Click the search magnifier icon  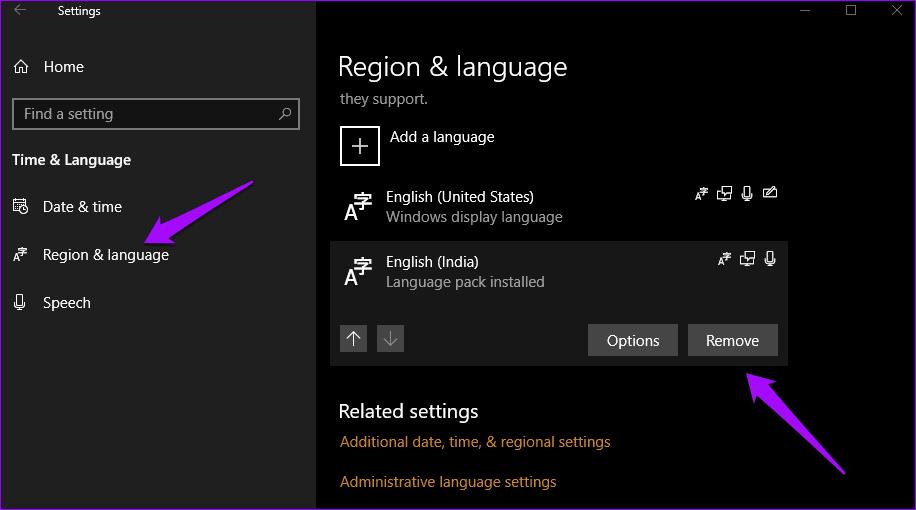pos(286,114)
